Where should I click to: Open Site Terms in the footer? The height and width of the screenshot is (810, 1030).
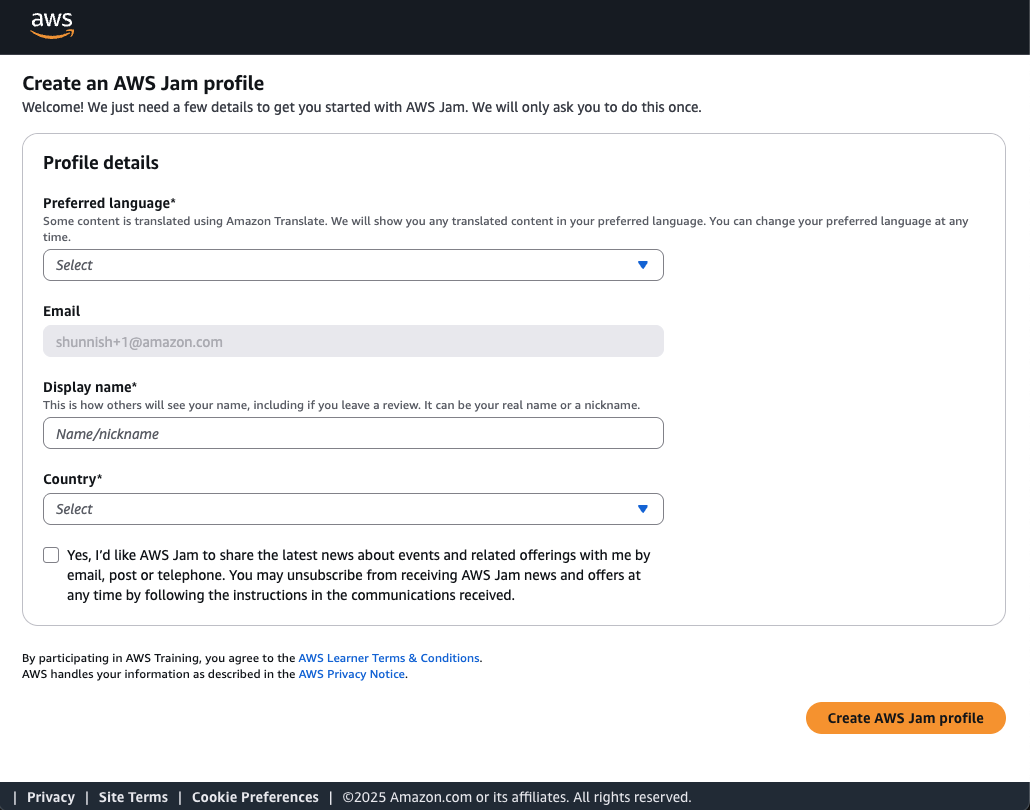[x=133, y=797]
